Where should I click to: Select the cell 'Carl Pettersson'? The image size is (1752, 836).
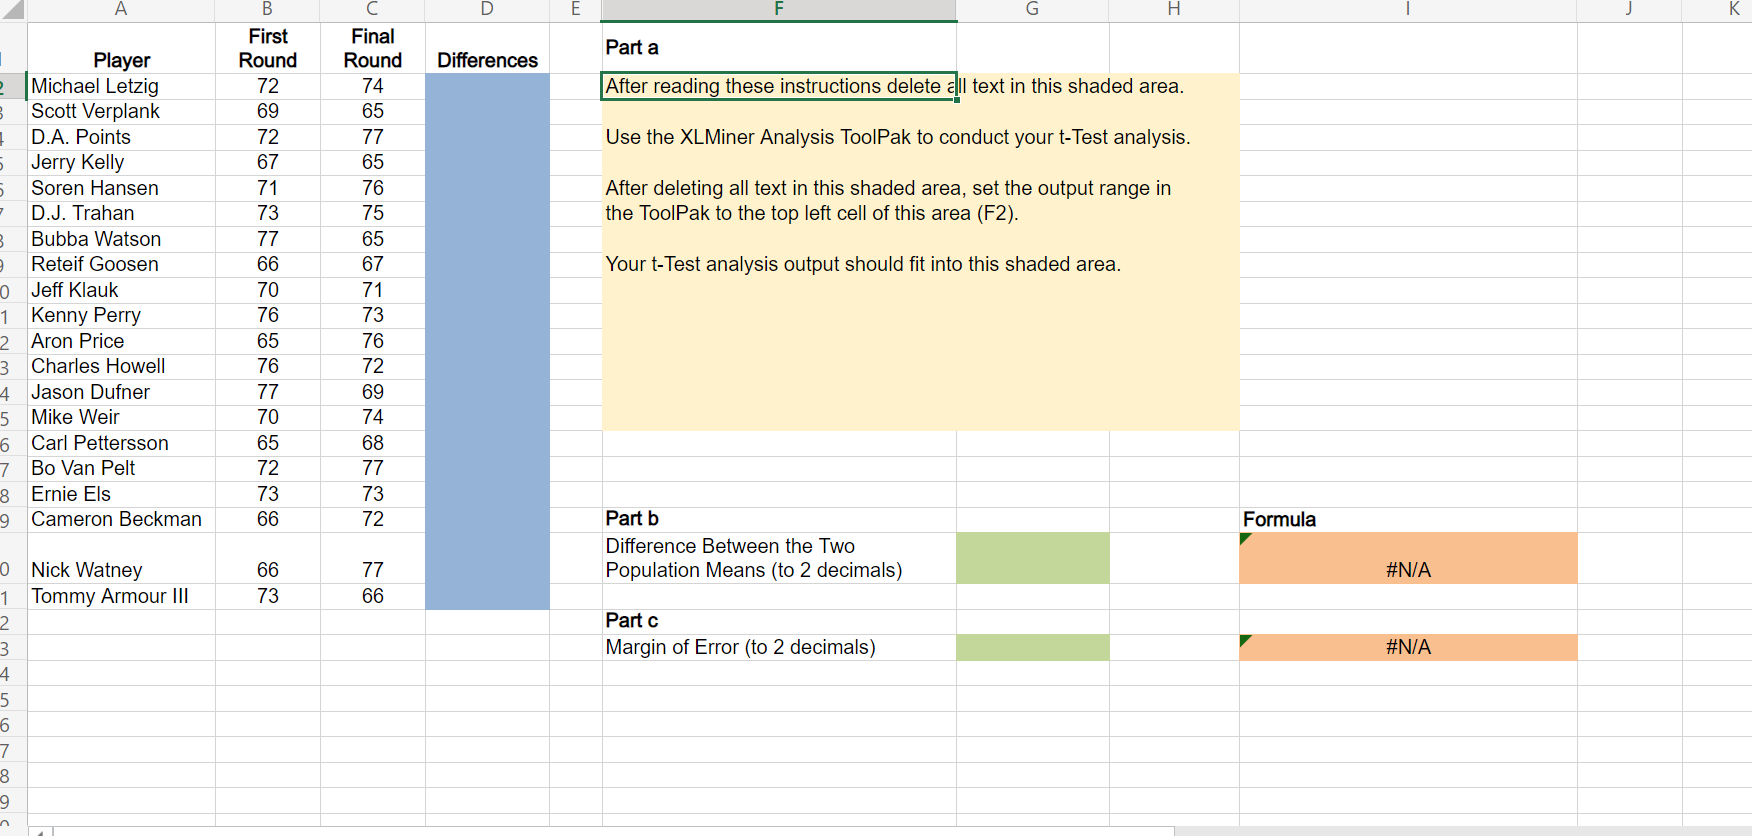(x=121, y=443)
